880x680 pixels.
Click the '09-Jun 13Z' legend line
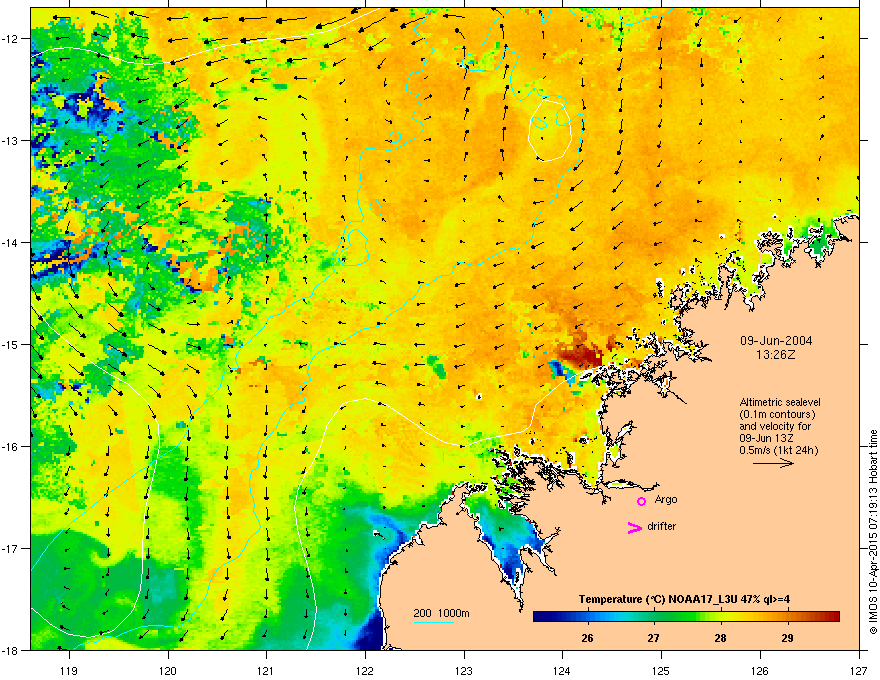(766, 438)
